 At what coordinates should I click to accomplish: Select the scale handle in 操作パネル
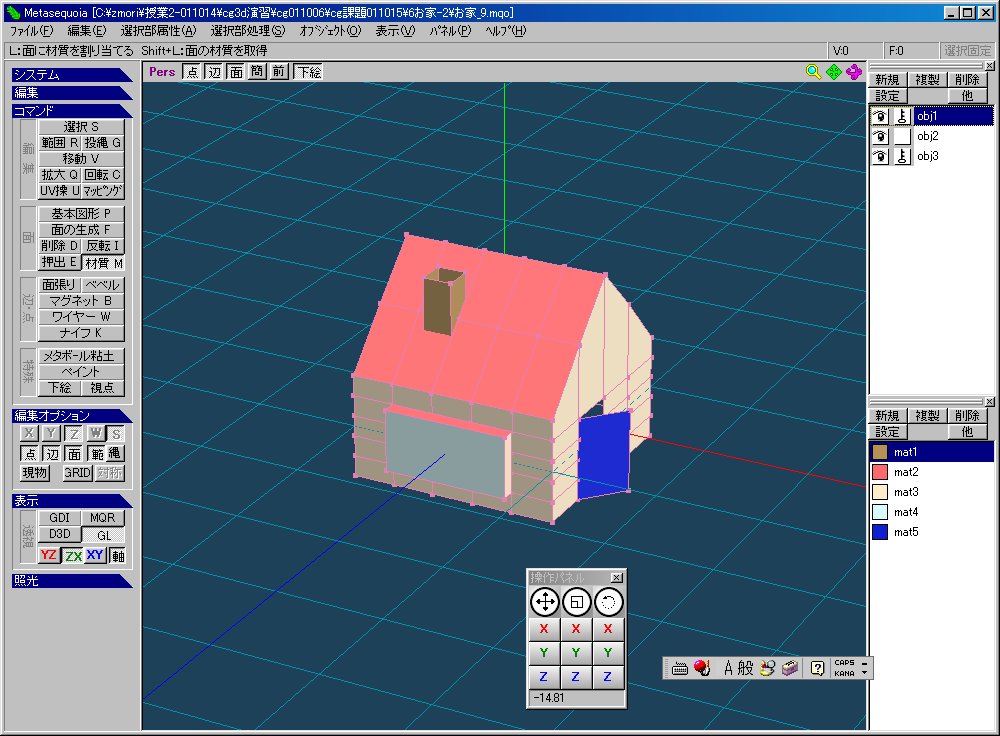[576, 601]
